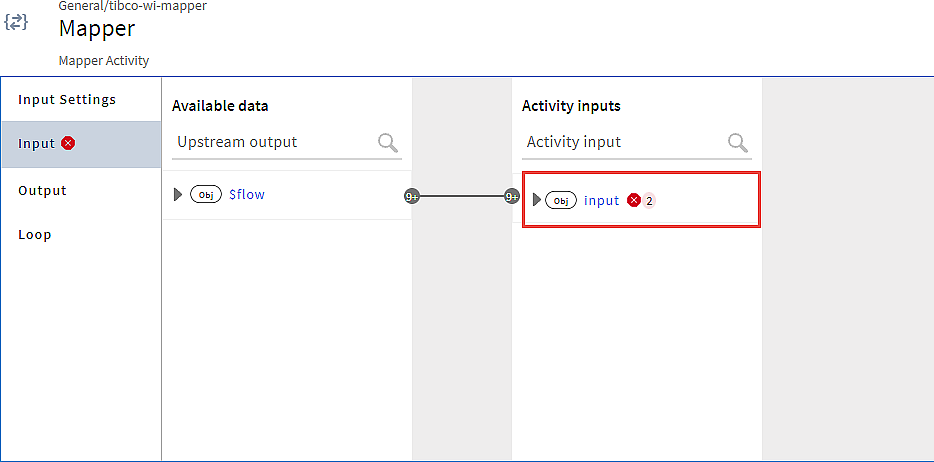The height and width of the screenshot is (462, 934).
Task: Click the search magnifier in Activity inputs
Action: coord(738,143)
